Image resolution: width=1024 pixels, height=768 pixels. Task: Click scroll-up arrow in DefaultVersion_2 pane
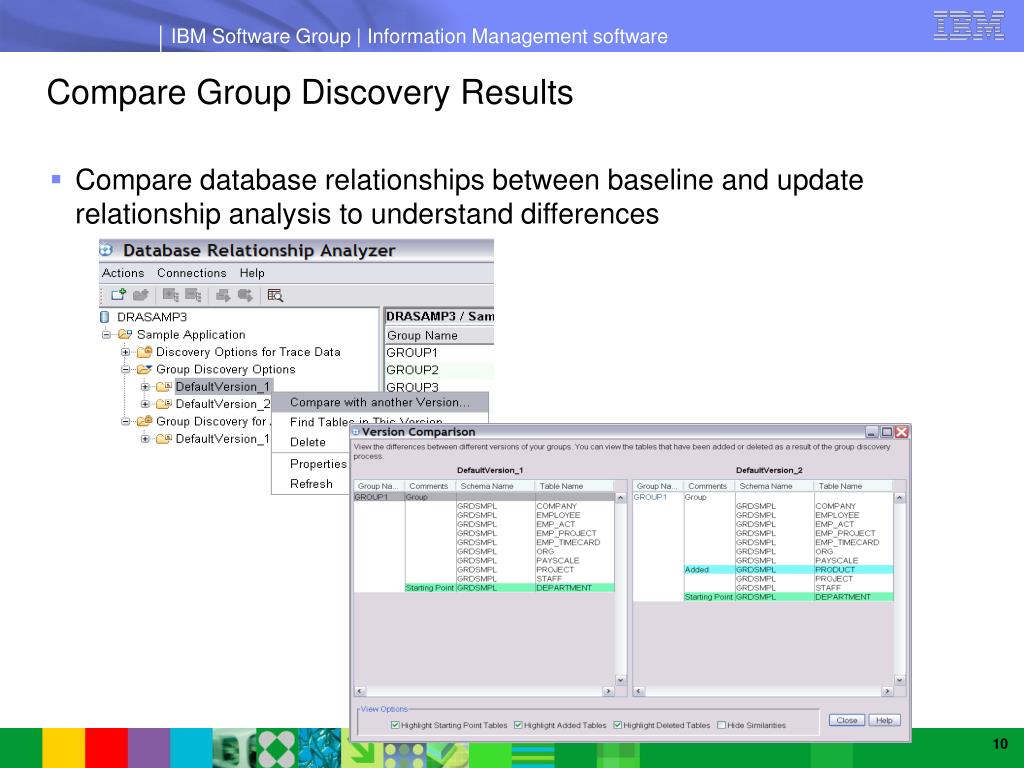pos(899,498)
